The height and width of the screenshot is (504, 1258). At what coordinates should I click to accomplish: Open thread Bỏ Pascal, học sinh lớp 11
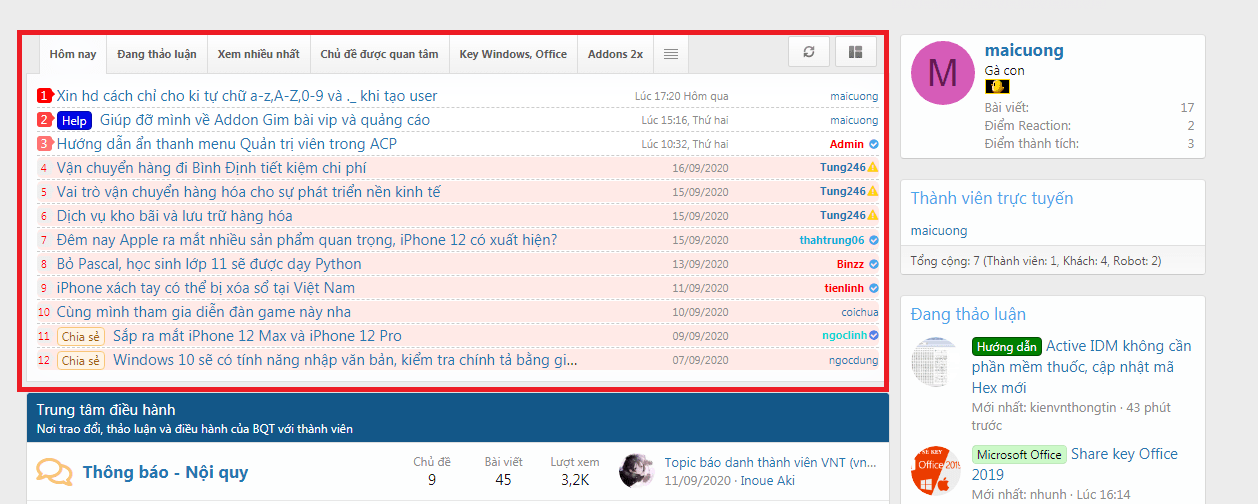[209, 264]
